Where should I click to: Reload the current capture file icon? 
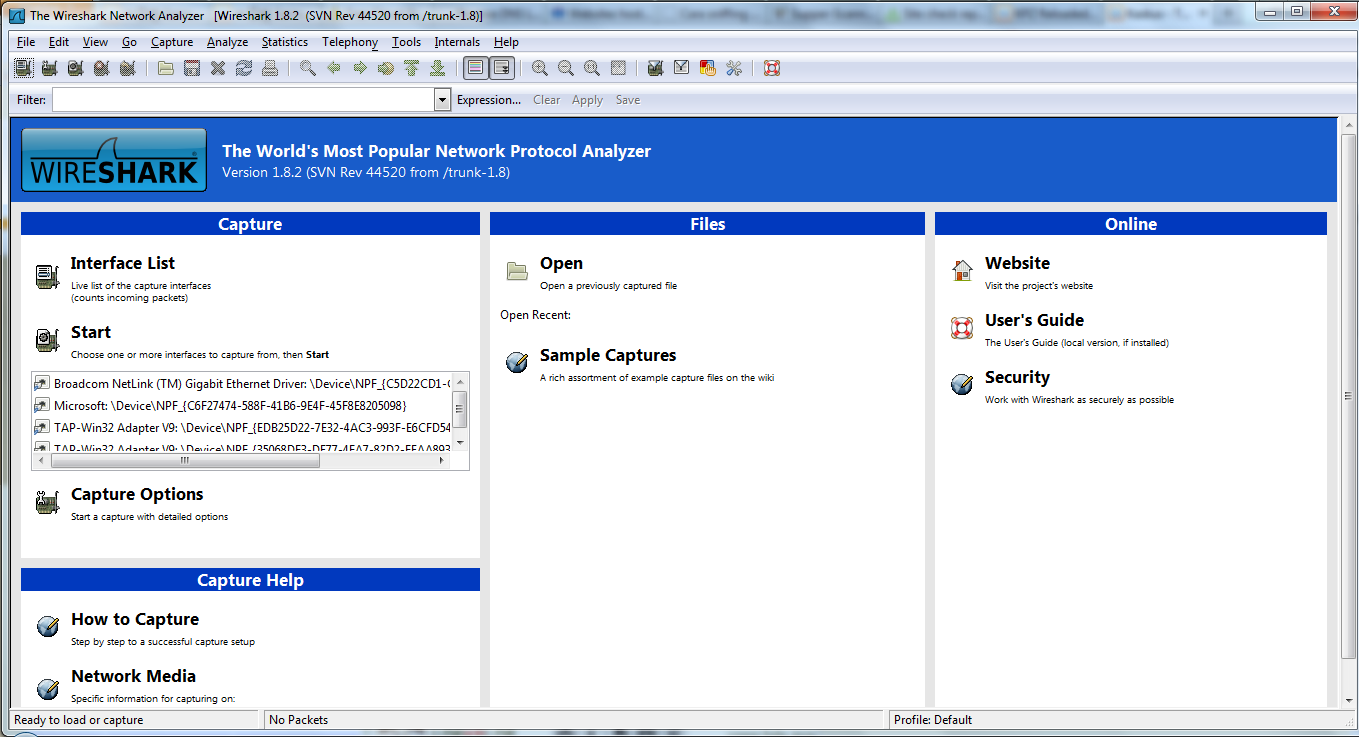pos(244,67)
